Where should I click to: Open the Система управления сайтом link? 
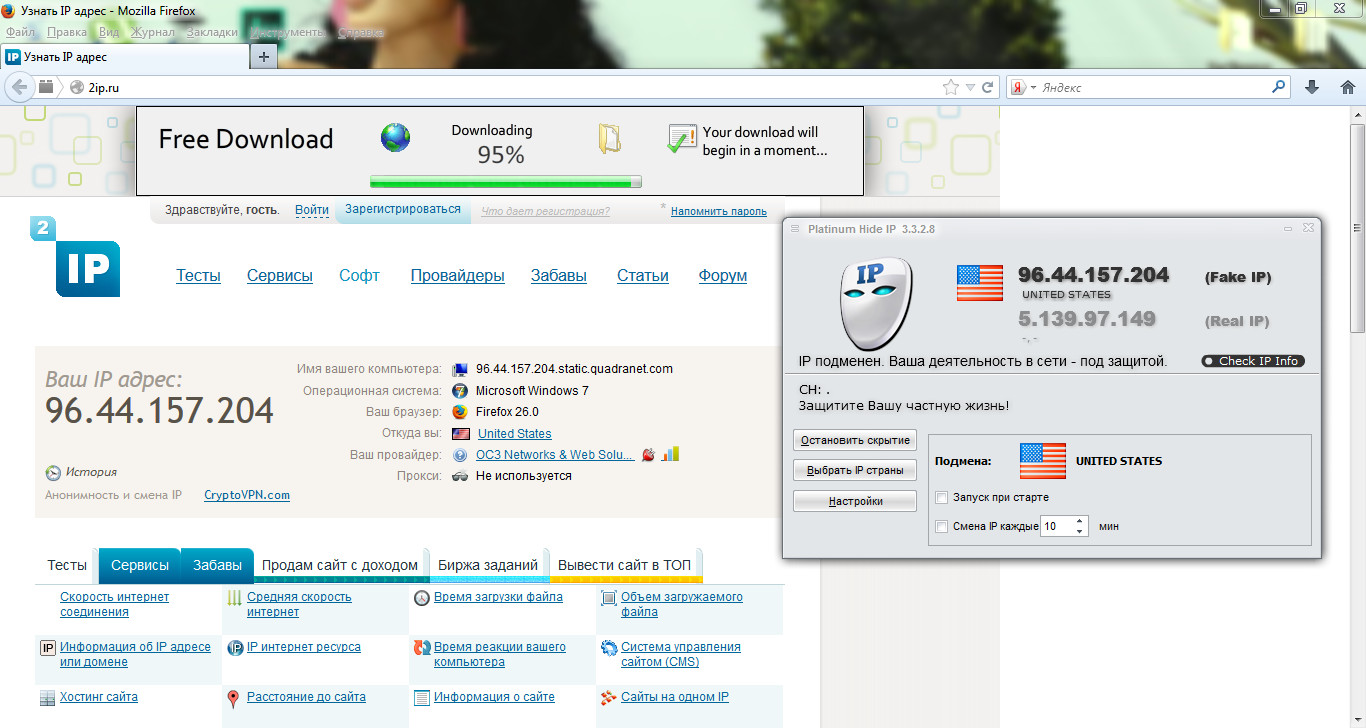(x=680, y=654)
